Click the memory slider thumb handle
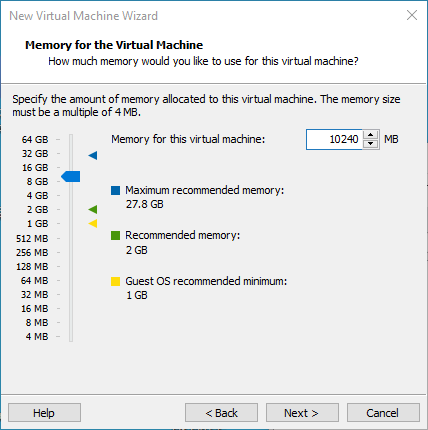Image resolution: width=428 pixels, height=430 pixels. (71, 176)
